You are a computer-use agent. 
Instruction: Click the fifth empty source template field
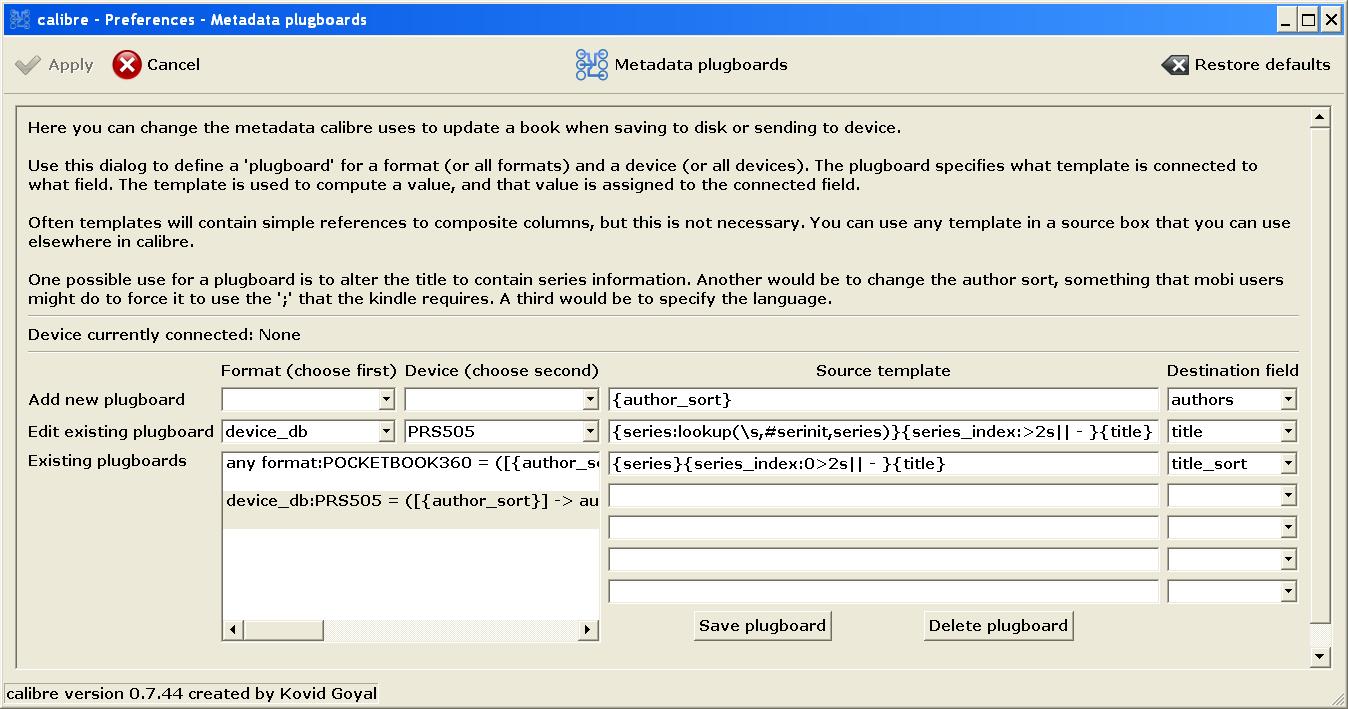[x=883, y=528]
